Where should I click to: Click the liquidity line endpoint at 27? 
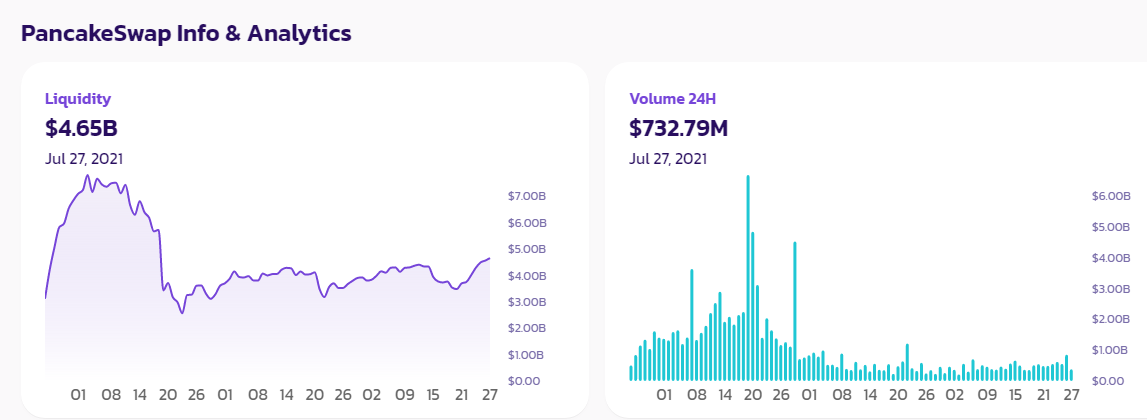pos(489,258)
